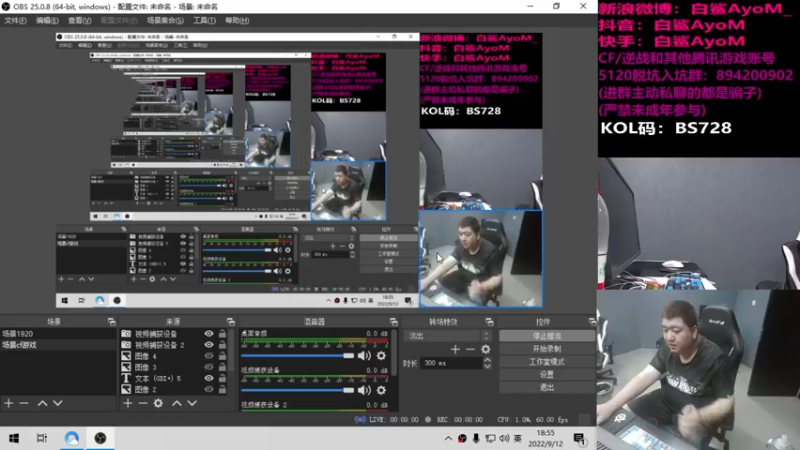Click 停止推流 button
The width and height of the screenshot is (800, 450).
(x=546, y=336)
